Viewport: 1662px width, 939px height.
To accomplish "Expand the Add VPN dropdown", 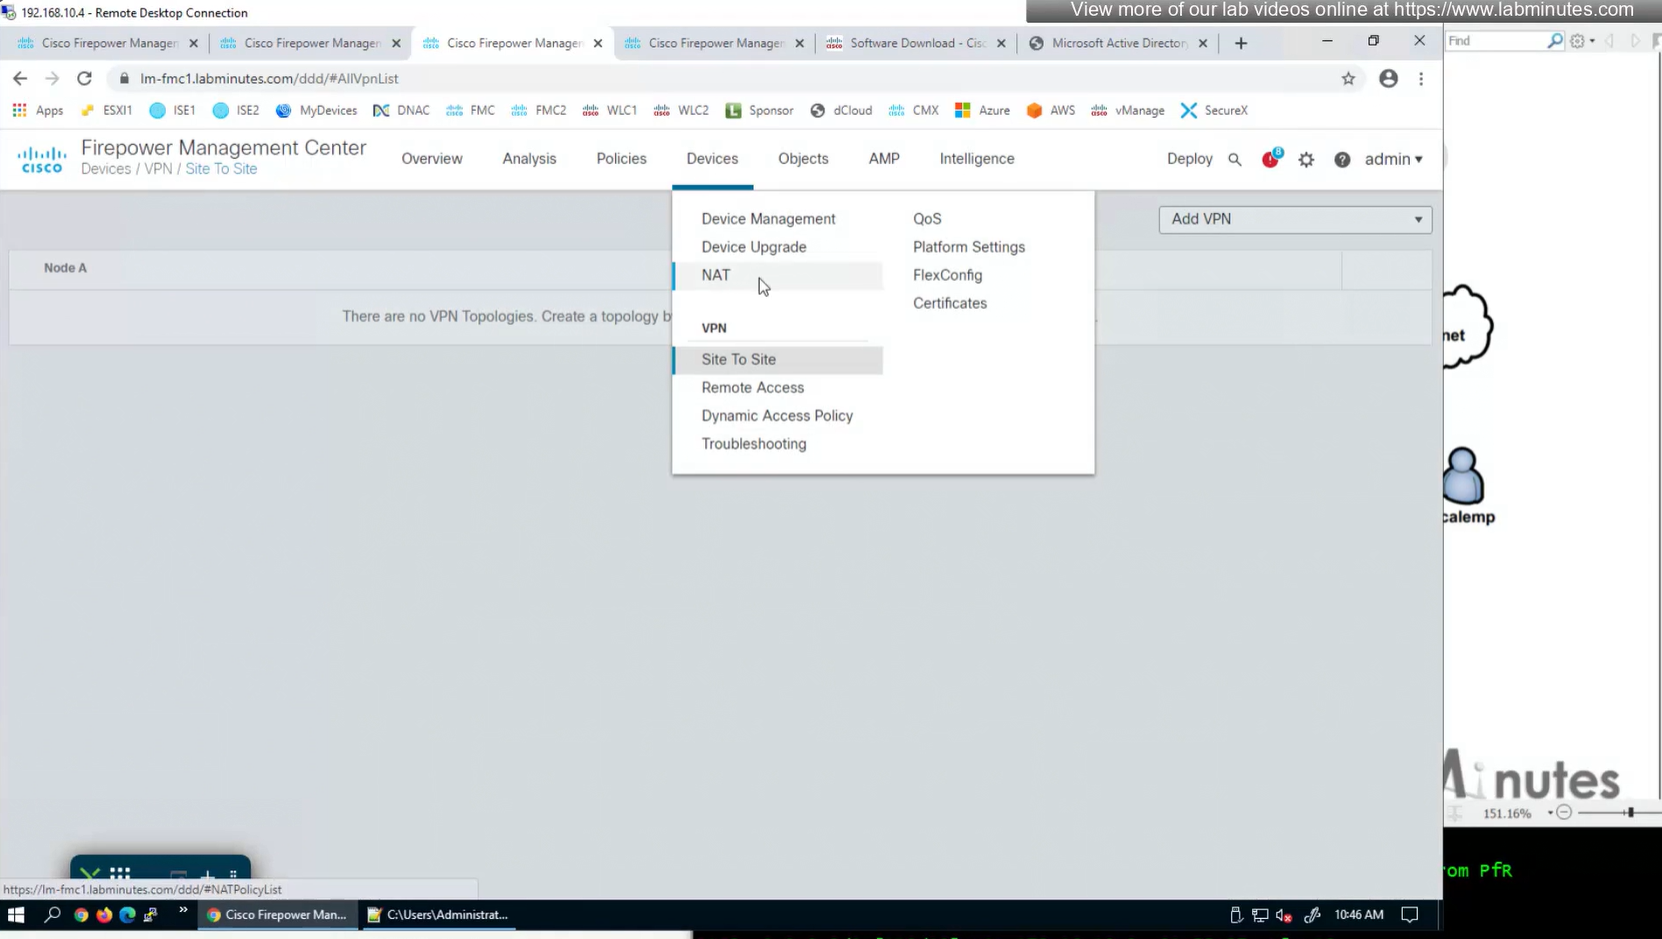I will (x=1295, y=219).
